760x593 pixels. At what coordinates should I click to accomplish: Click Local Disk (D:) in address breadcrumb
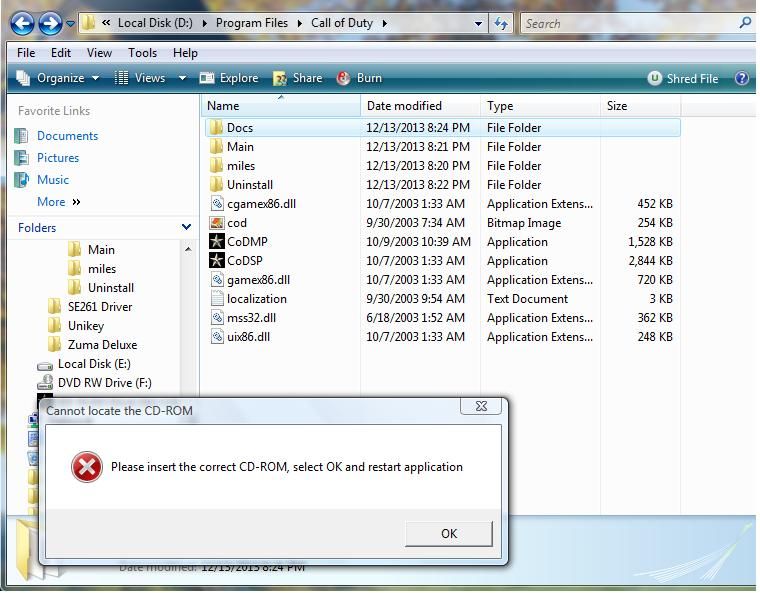(x=155, y=23)
